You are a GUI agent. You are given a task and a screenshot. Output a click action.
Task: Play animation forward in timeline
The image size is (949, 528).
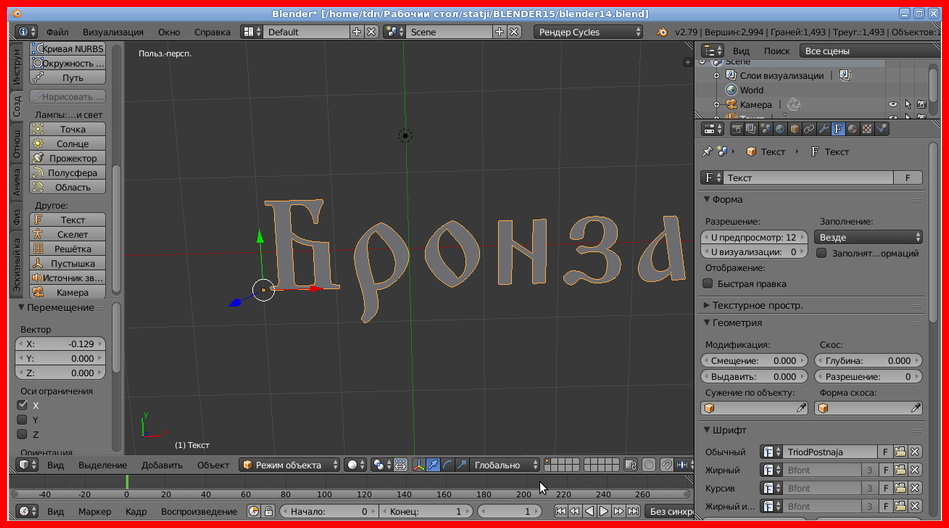[604, 511]
